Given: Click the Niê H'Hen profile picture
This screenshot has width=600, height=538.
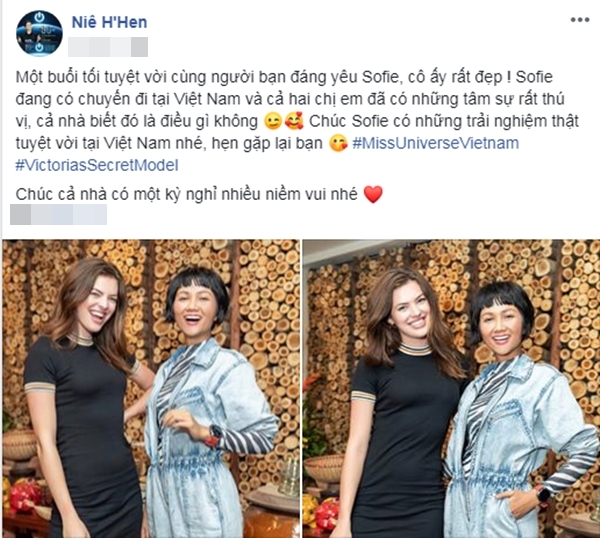Looking at the screenshot, I should coord(39,33).
